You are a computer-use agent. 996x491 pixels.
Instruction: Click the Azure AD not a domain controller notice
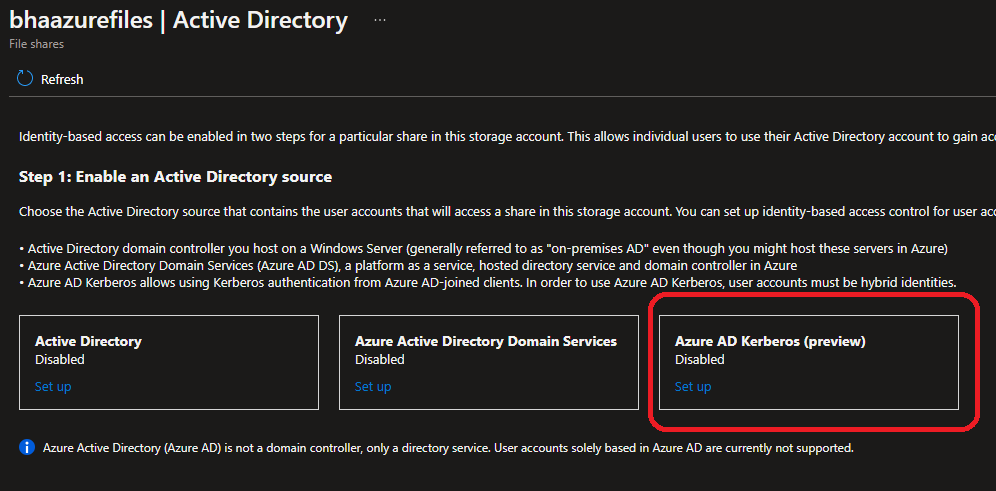(x=448, y=448)
